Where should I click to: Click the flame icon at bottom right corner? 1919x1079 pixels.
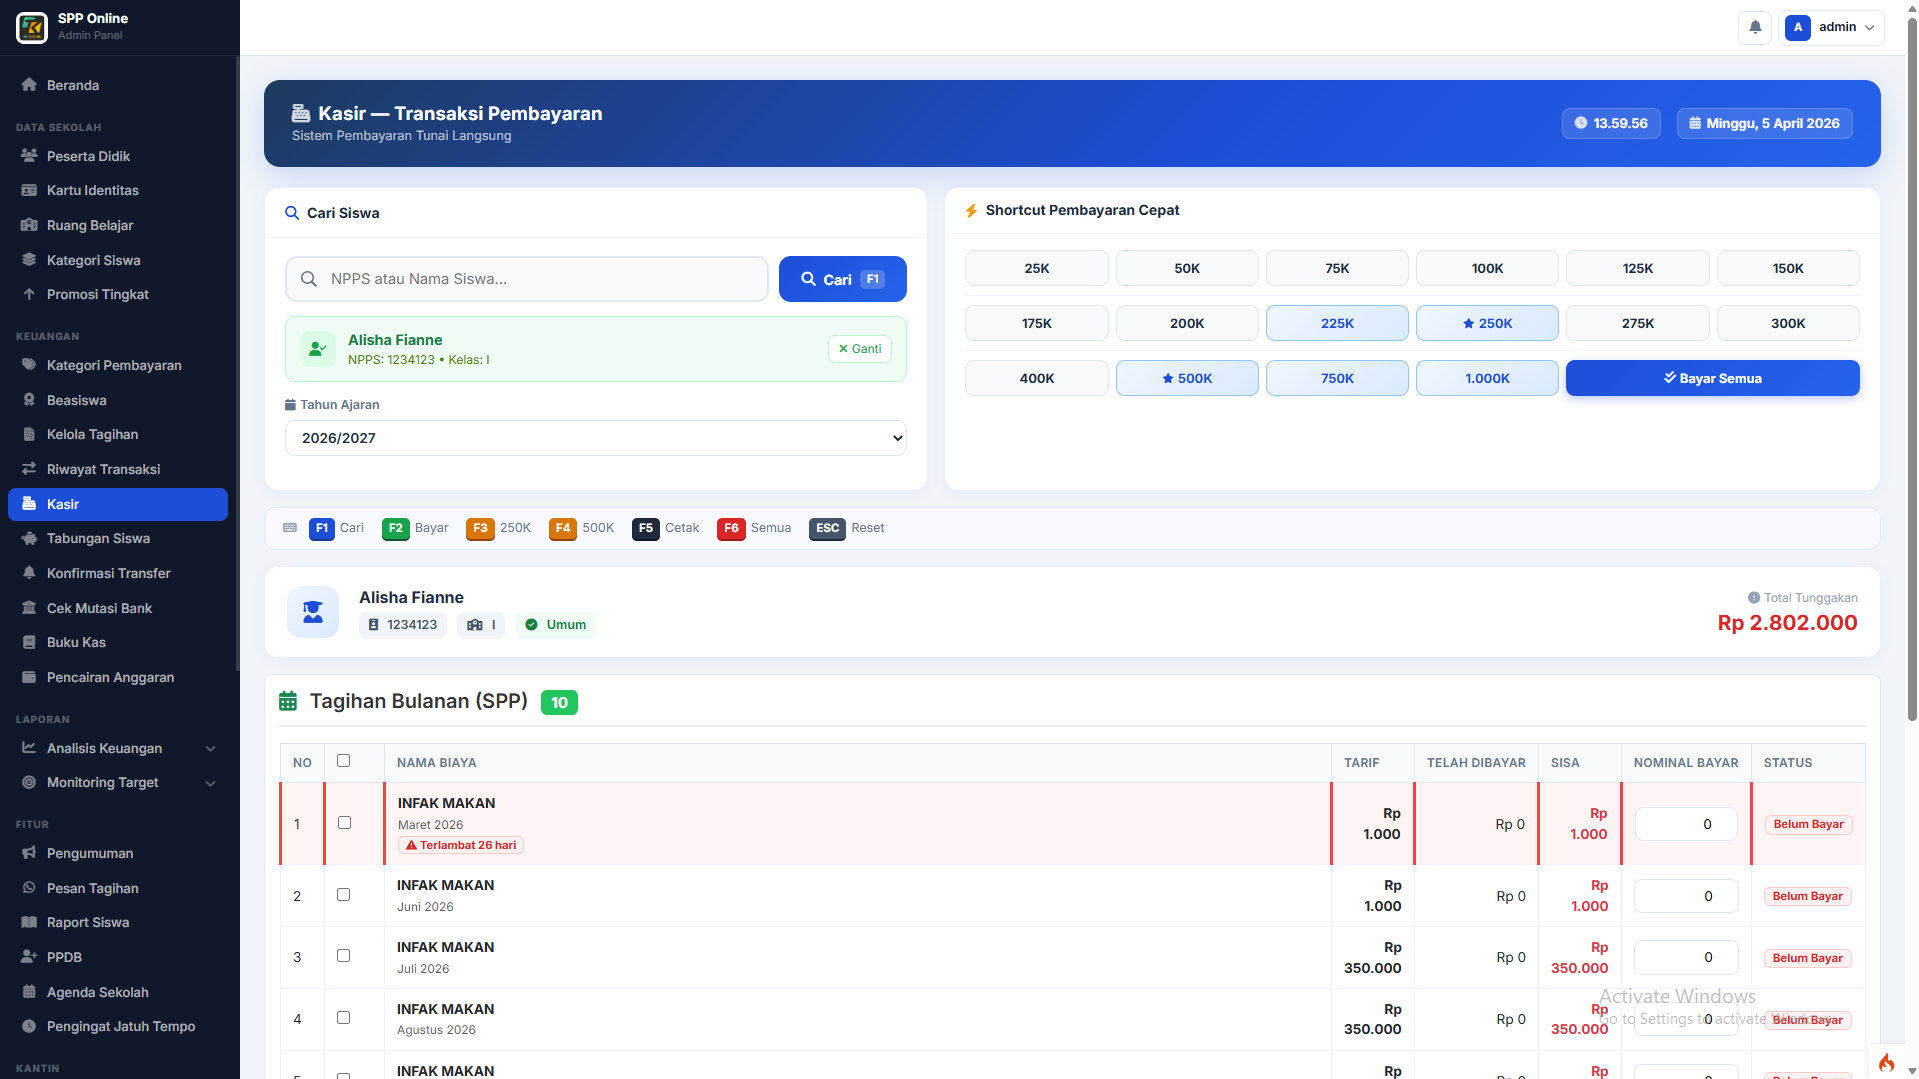[1886, 1062]
